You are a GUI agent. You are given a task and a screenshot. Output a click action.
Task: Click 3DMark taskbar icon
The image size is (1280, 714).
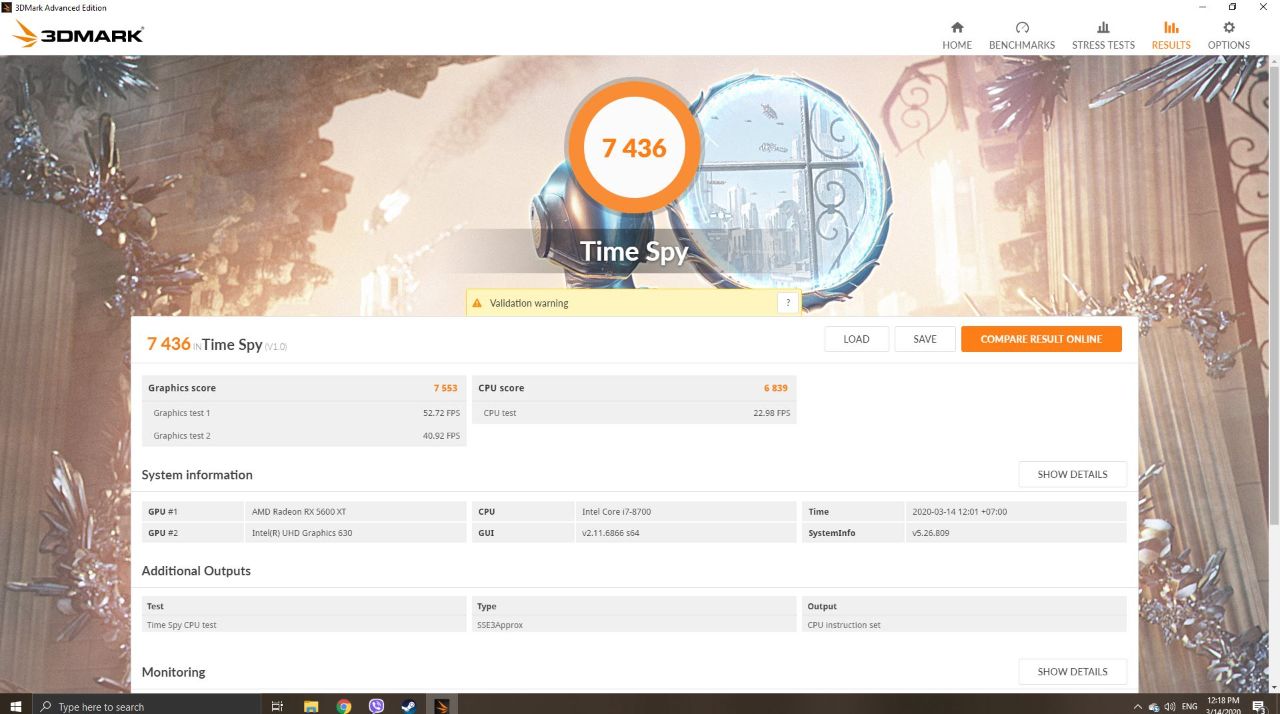click(440, 706)
